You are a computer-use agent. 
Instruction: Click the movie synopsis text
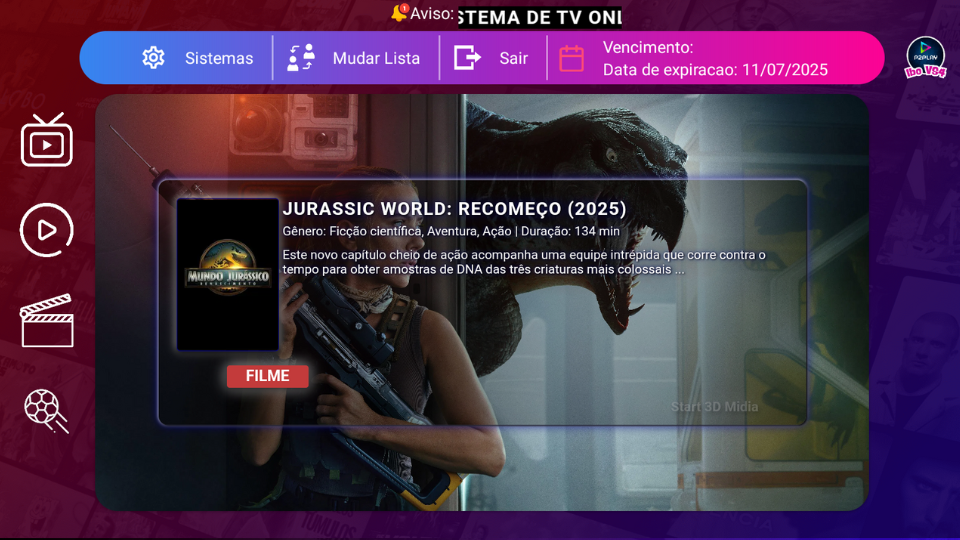pos(523,262)
